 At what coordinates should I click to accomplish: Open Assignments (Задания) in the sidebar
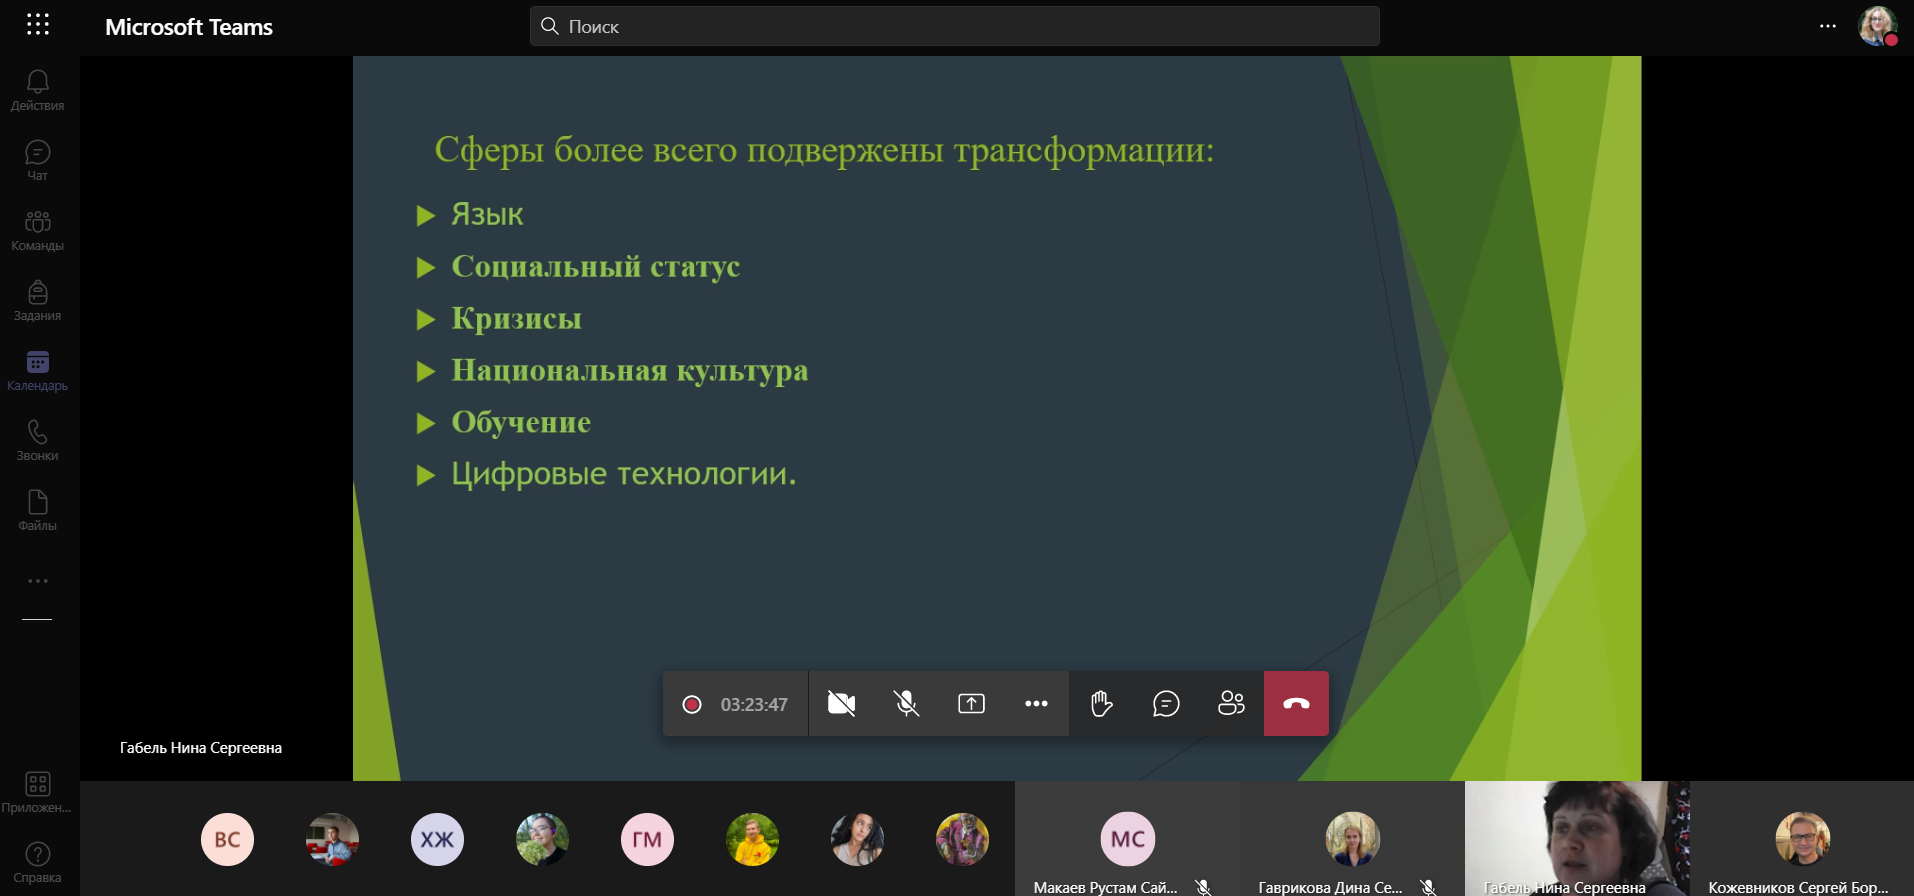tap(38, 300)
